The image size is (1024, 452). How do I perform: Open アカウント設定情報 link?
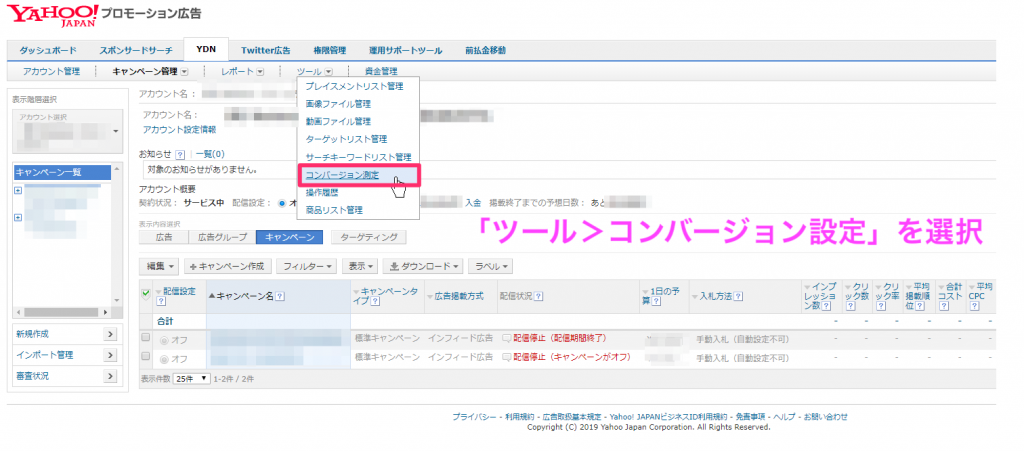180,129
